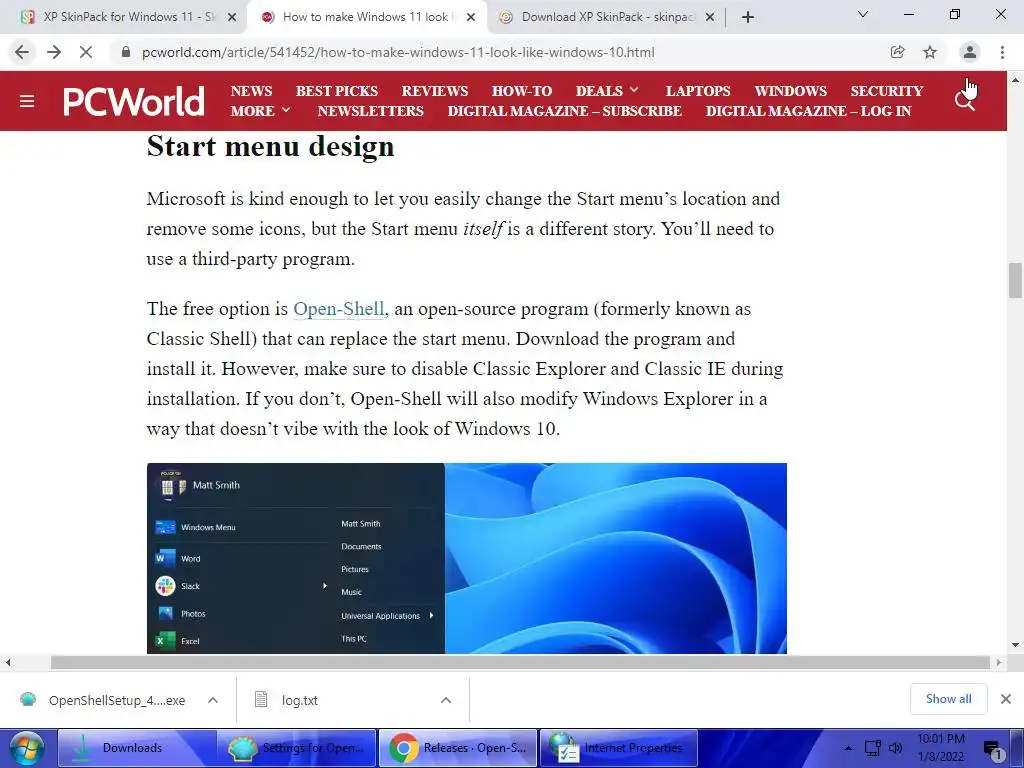The height and width of the screenshot is (768, 1024).
Task: Switch to Releases Open-Shell Chrome taskbar window
Action: click(458, 748)
